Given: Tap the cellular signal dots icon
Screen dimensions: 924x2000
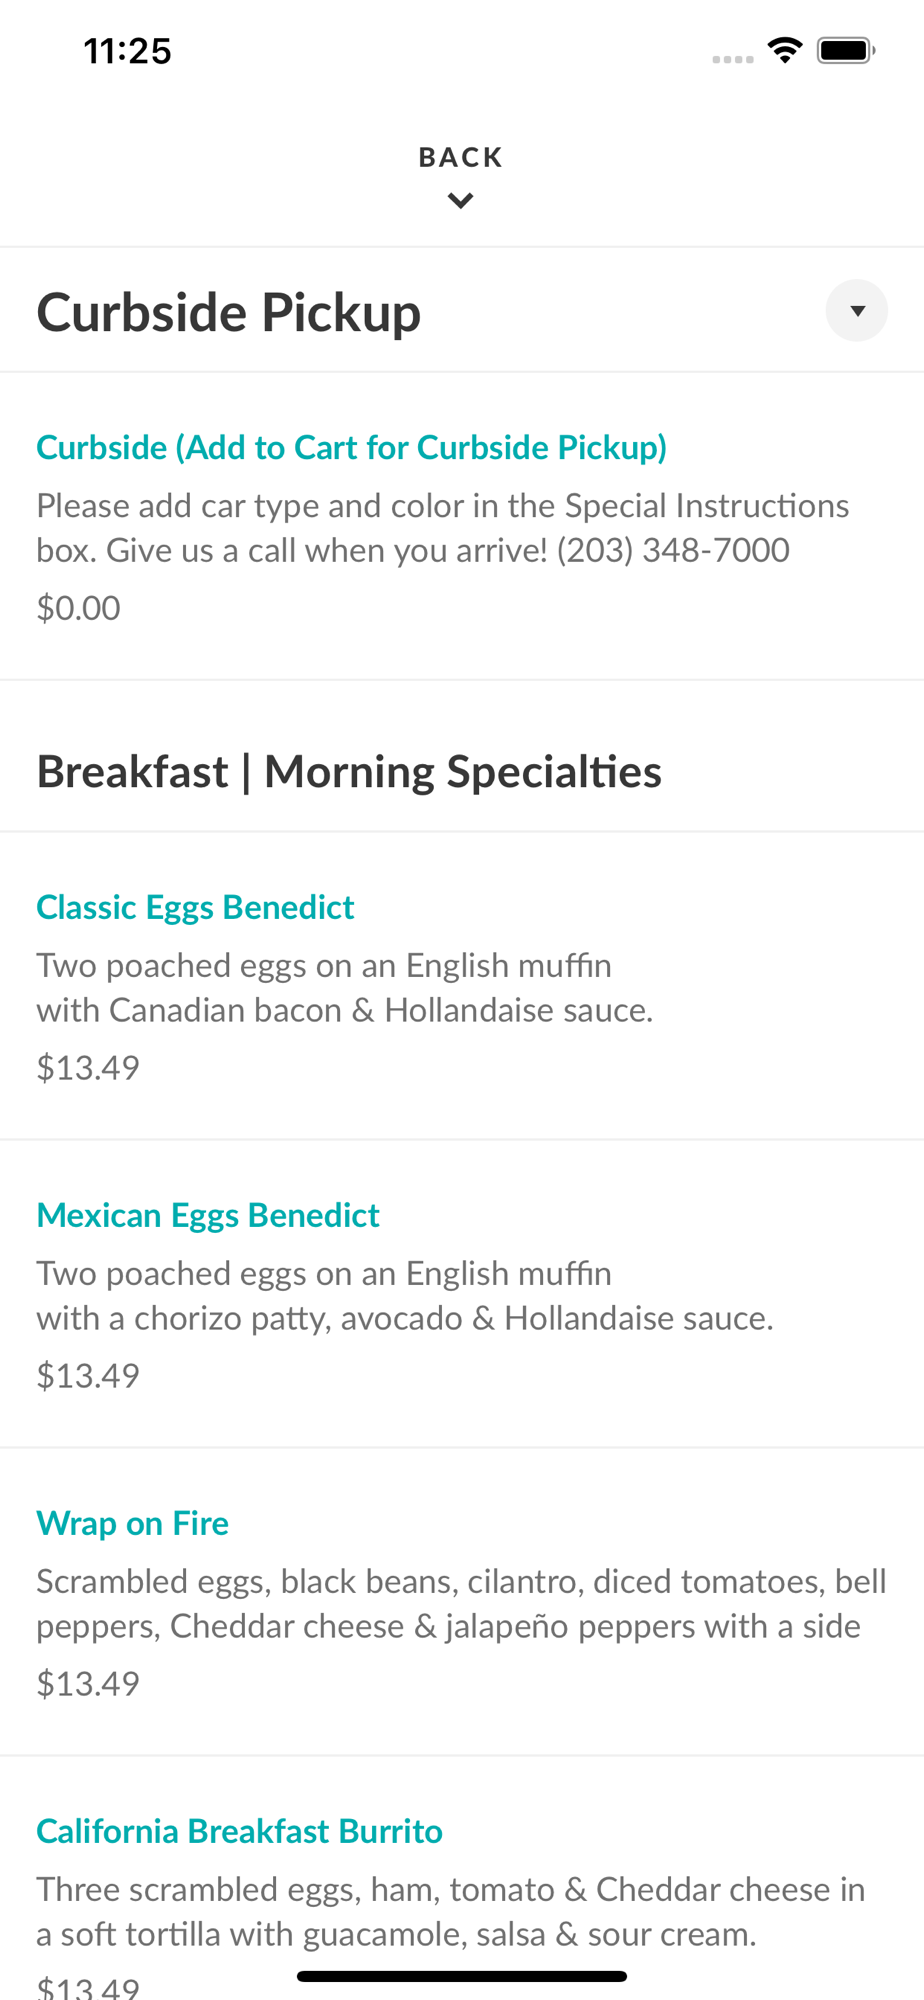Looking at the screenshot, I should 733,59.
